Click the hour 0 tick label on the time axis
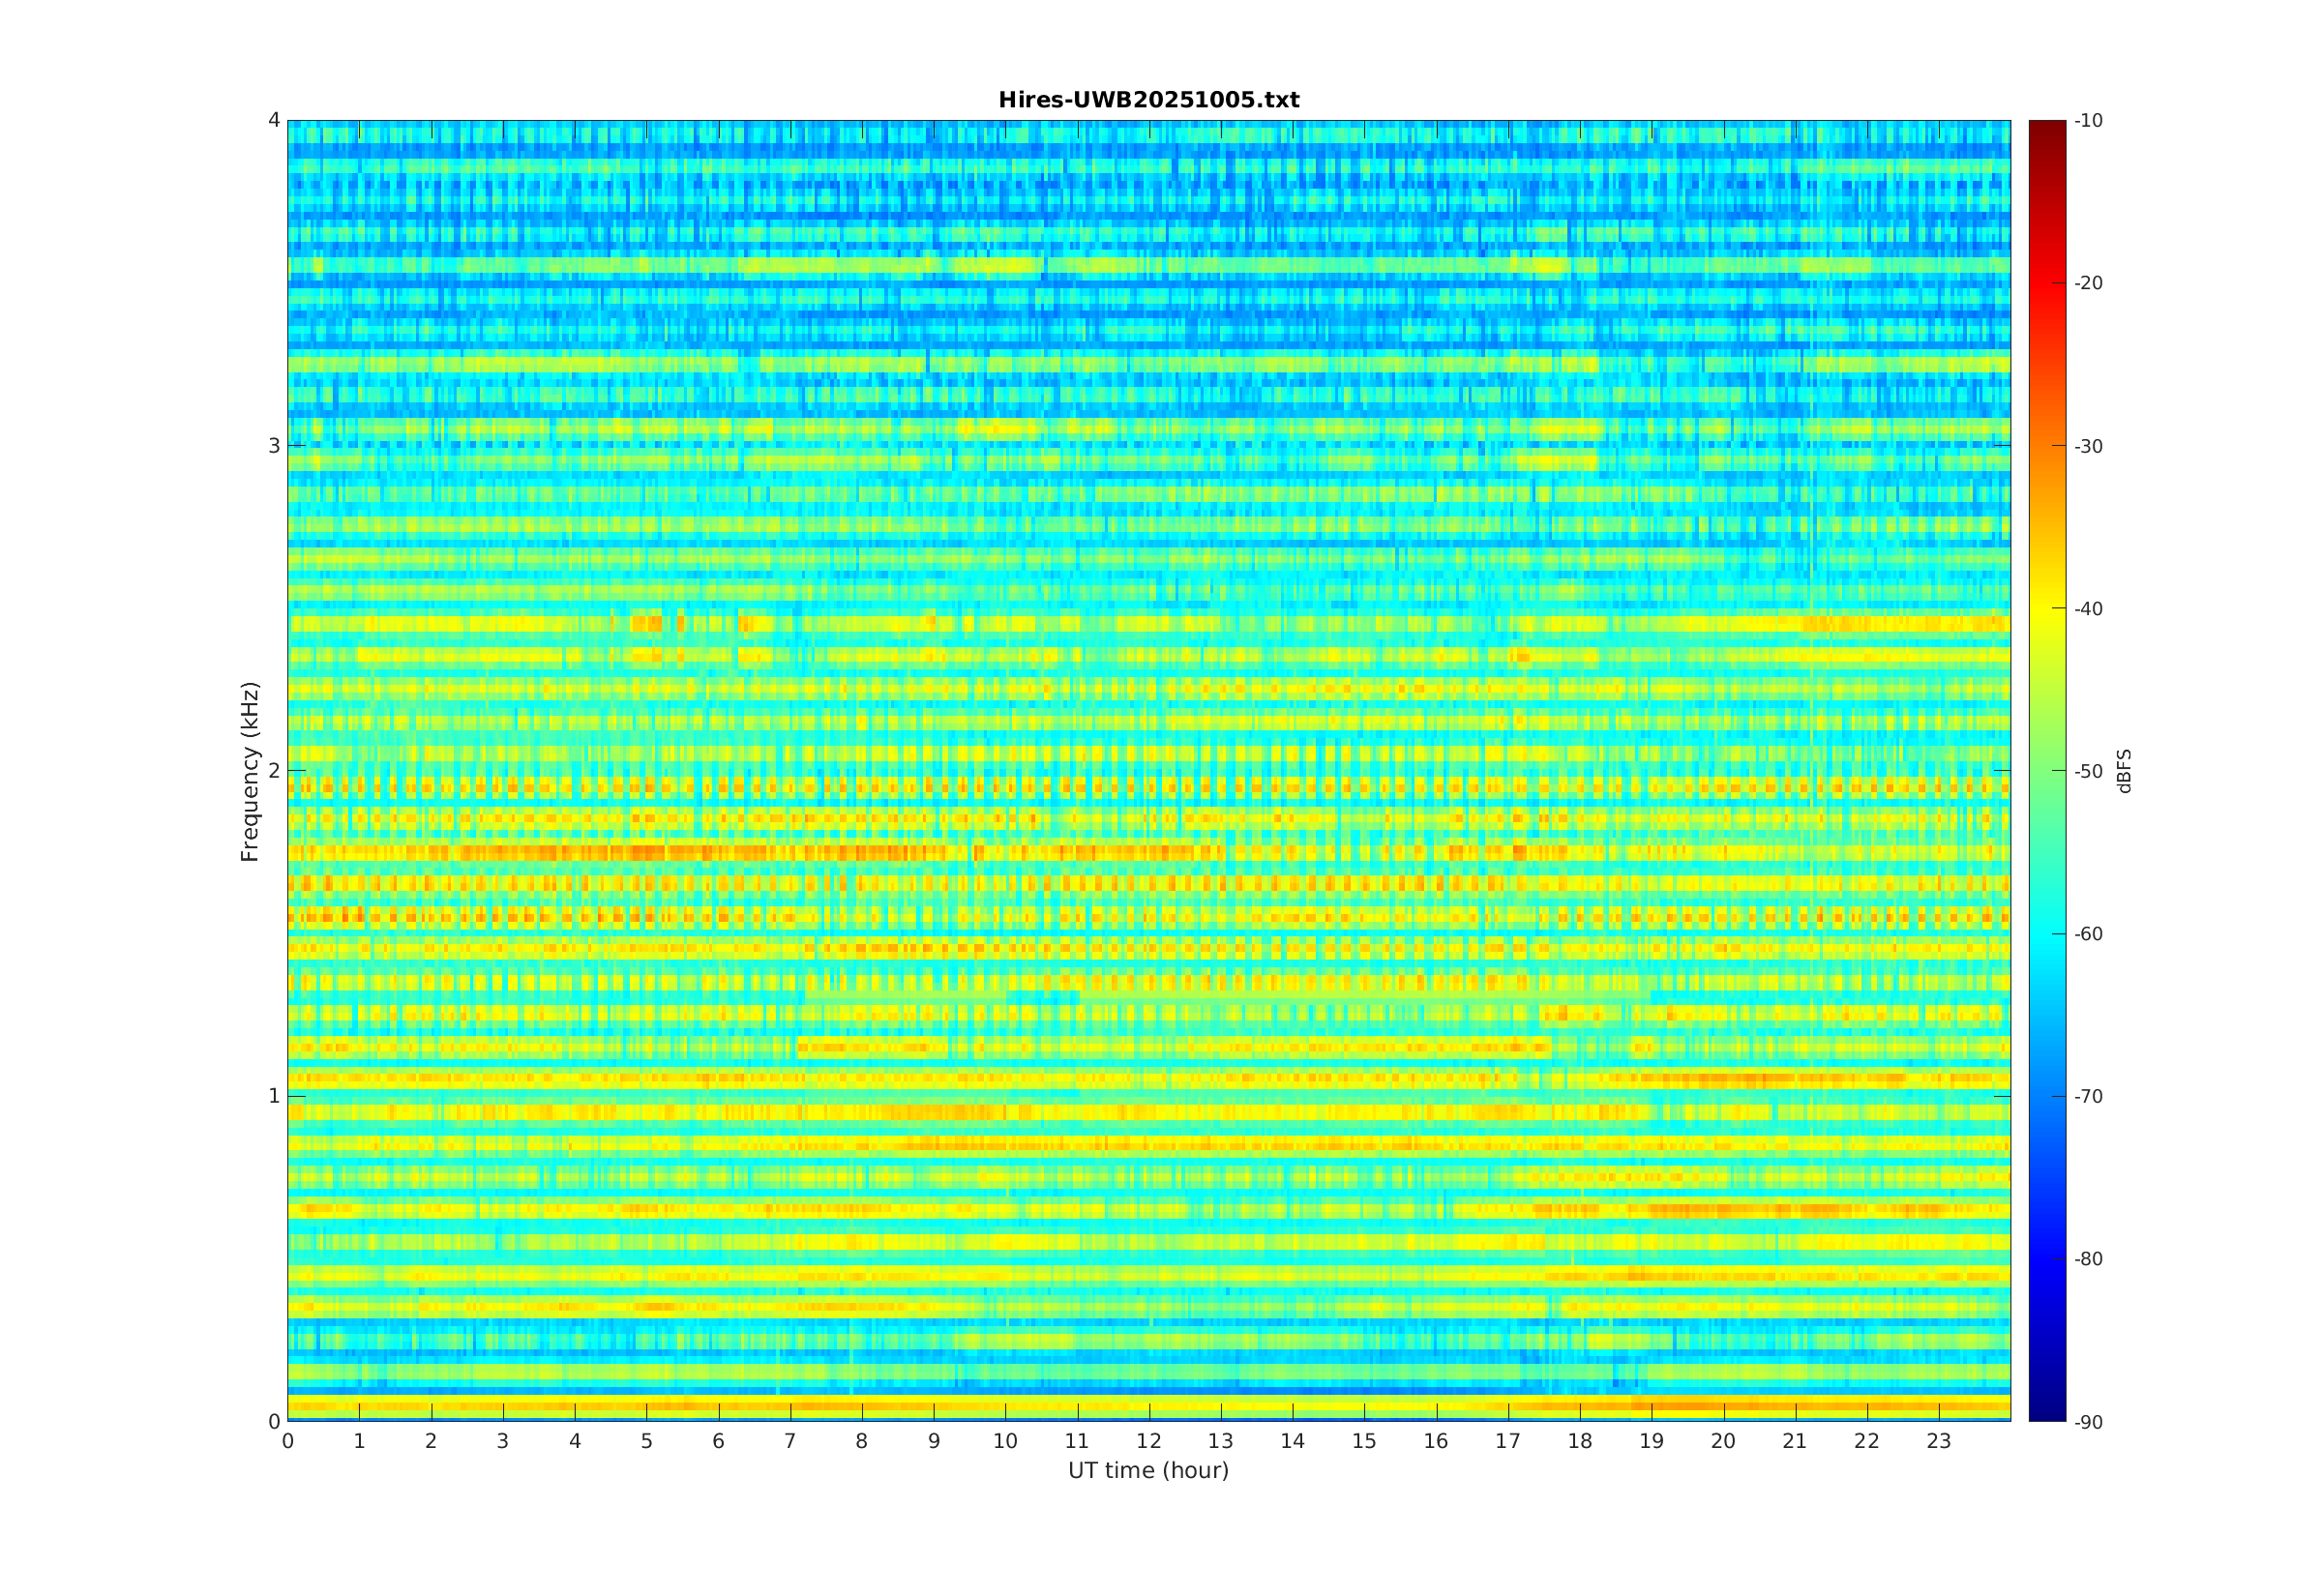This screenshot has width=2322, height=1596. (x=288, y=1441)
